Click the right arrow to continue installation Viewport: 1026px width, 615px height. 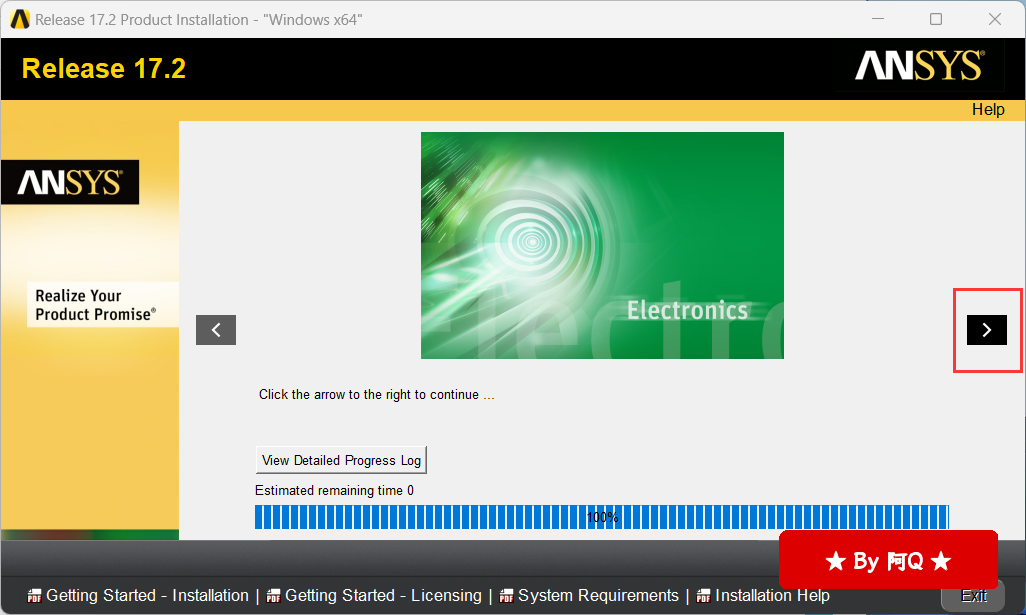point(986,330)
